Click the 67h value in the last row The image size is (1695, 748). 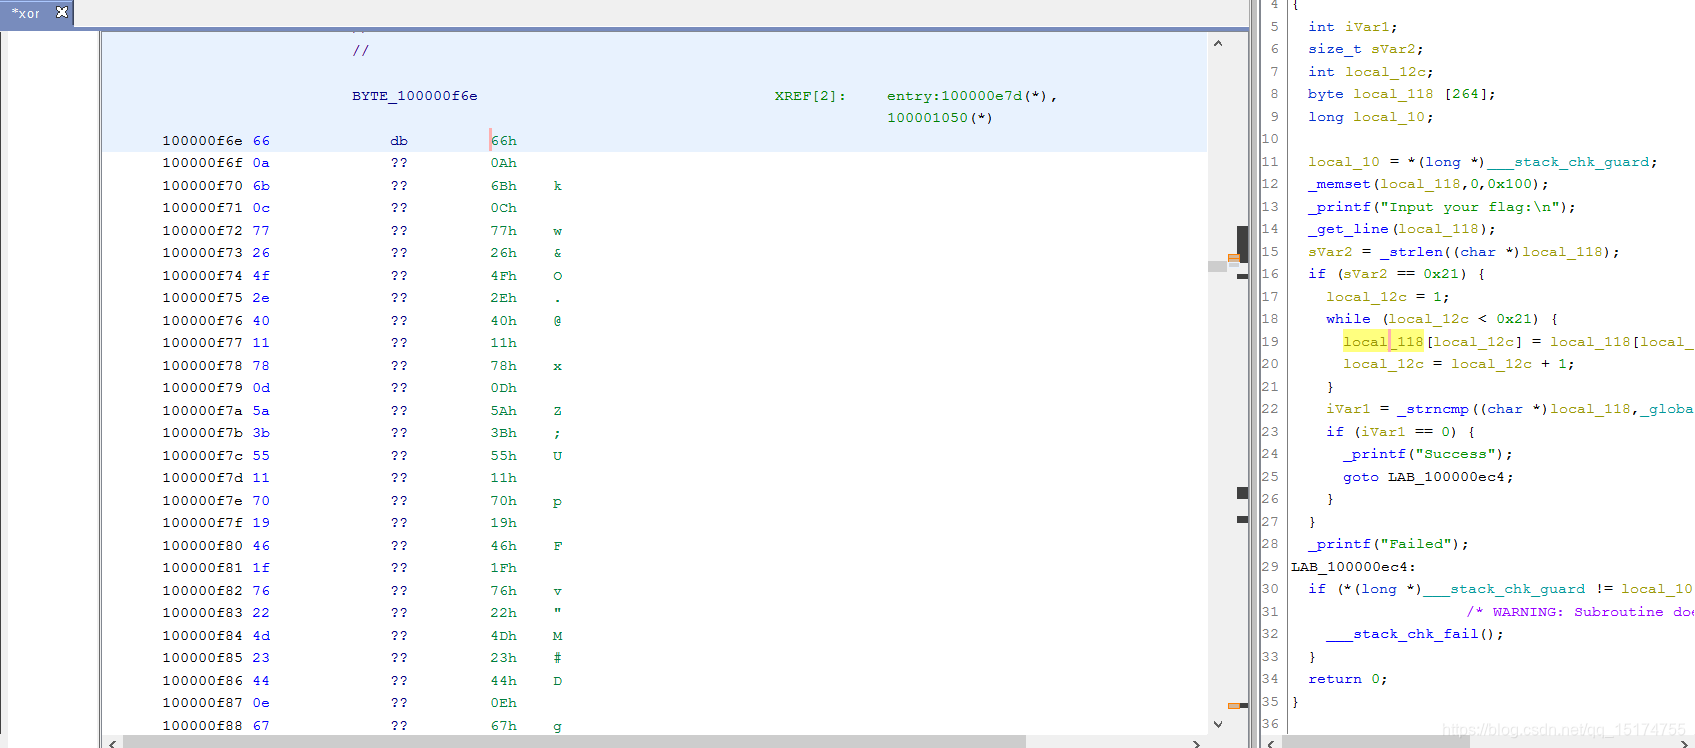coord(503,726)
